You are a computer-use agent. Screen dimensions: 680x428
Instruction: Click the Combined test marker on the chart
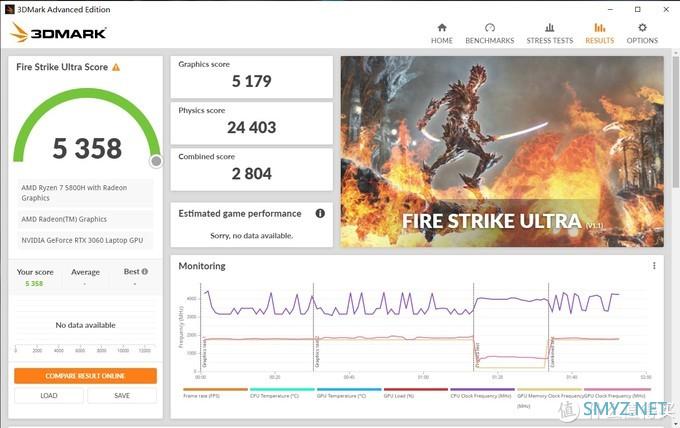click(x=552, y=352)
